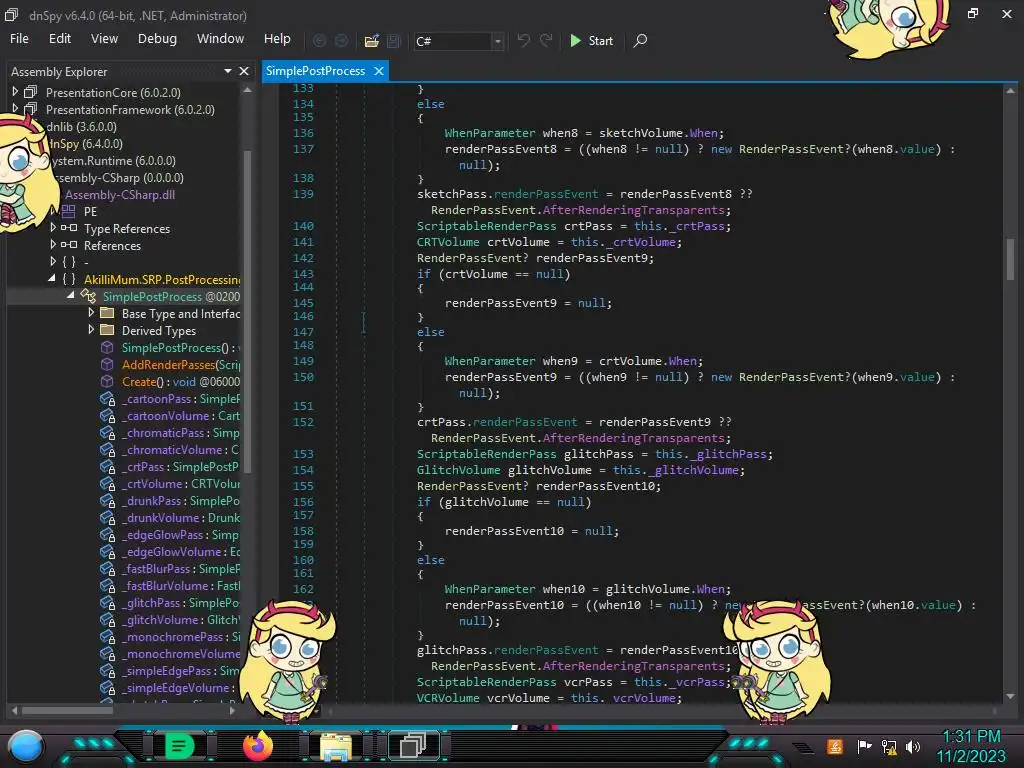The image size is (1024, 768).
Task: Click the navigate backward arrow icon
Action: tap(319, 41)
